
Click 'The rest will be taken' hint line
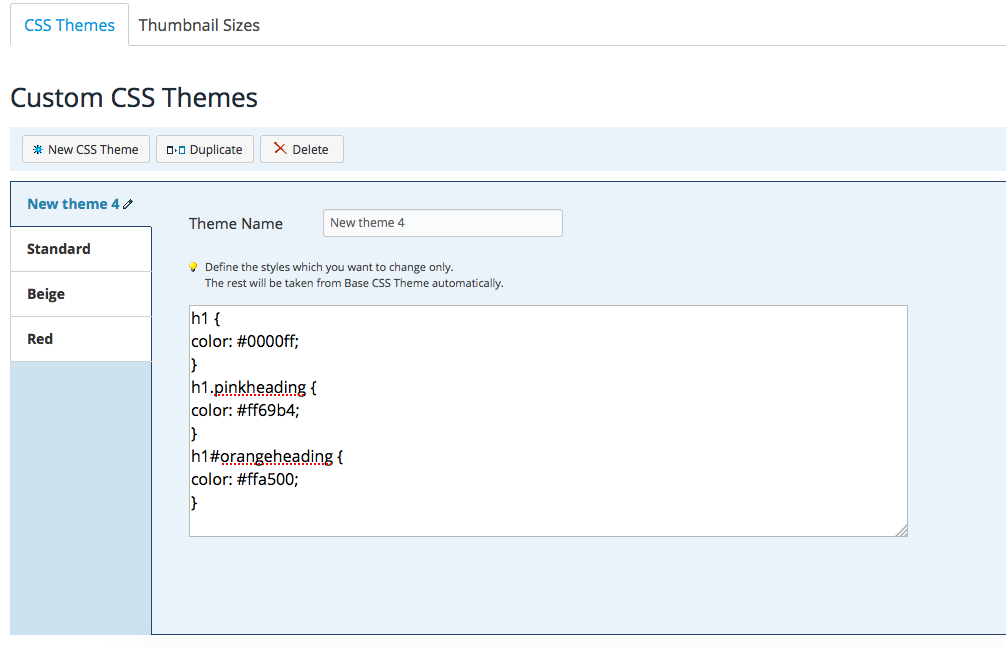point(354,283)
